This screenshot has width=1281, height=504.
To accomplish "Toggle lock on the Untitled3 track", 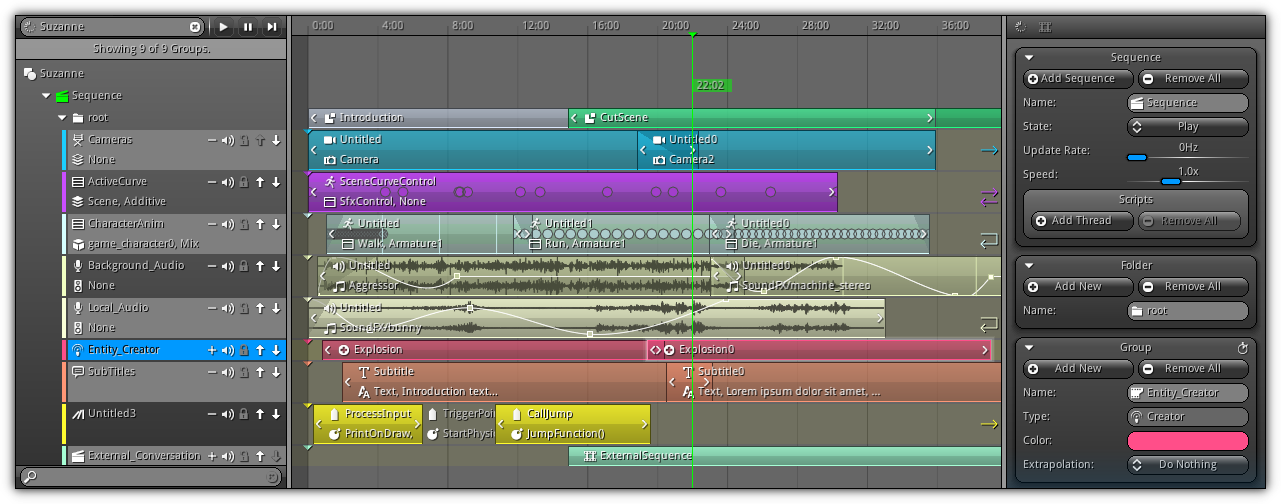I will [244, 415].
